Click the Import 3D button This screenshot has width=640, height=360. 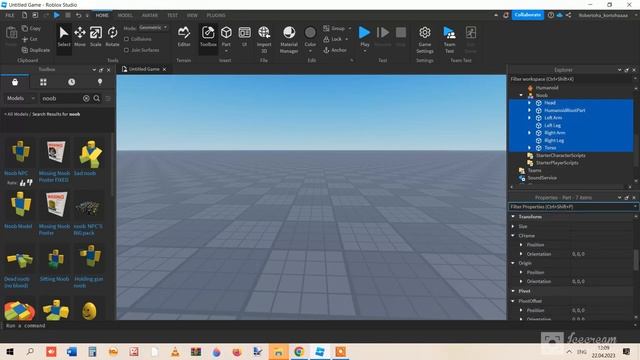(264, 39)
